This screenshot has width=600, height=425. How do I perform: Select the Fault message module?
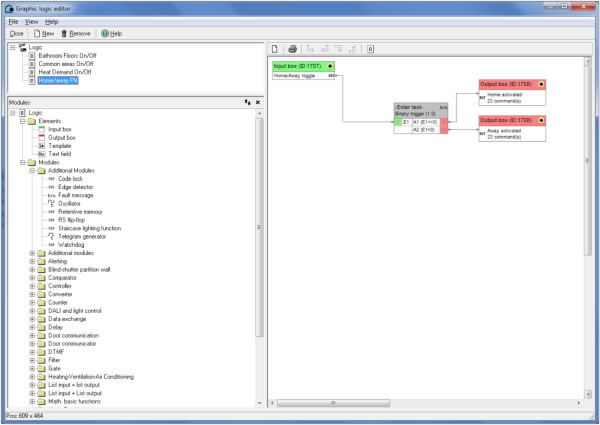[x=75, y=195]
